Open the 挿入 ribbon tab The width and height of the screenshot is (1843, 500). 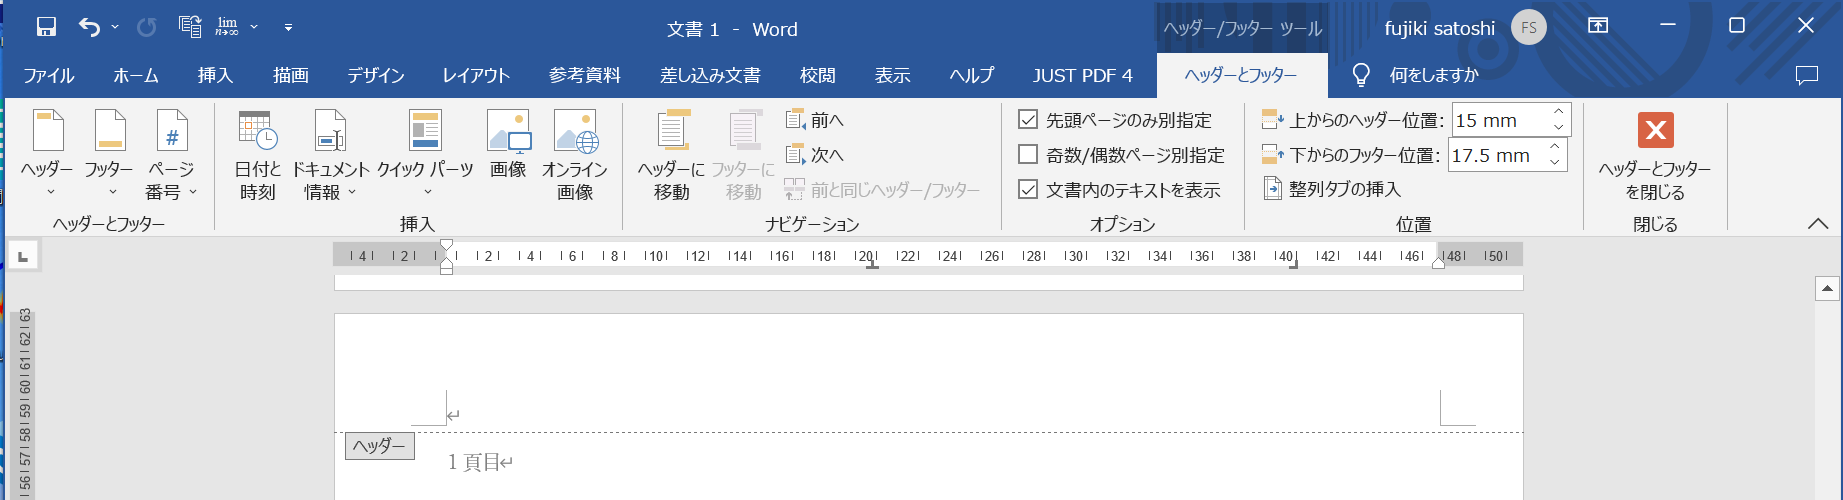point(215,75)
